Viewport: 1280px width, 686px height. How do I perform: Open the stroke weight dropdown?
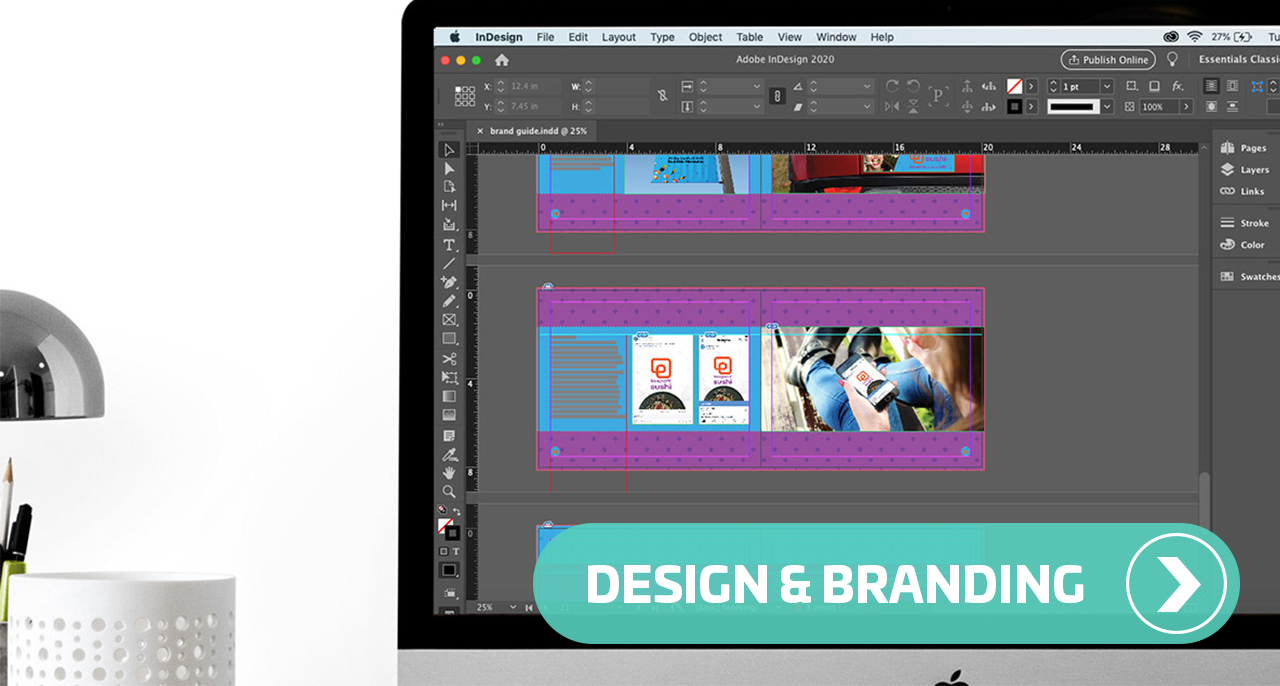(x=1107, y=86)
